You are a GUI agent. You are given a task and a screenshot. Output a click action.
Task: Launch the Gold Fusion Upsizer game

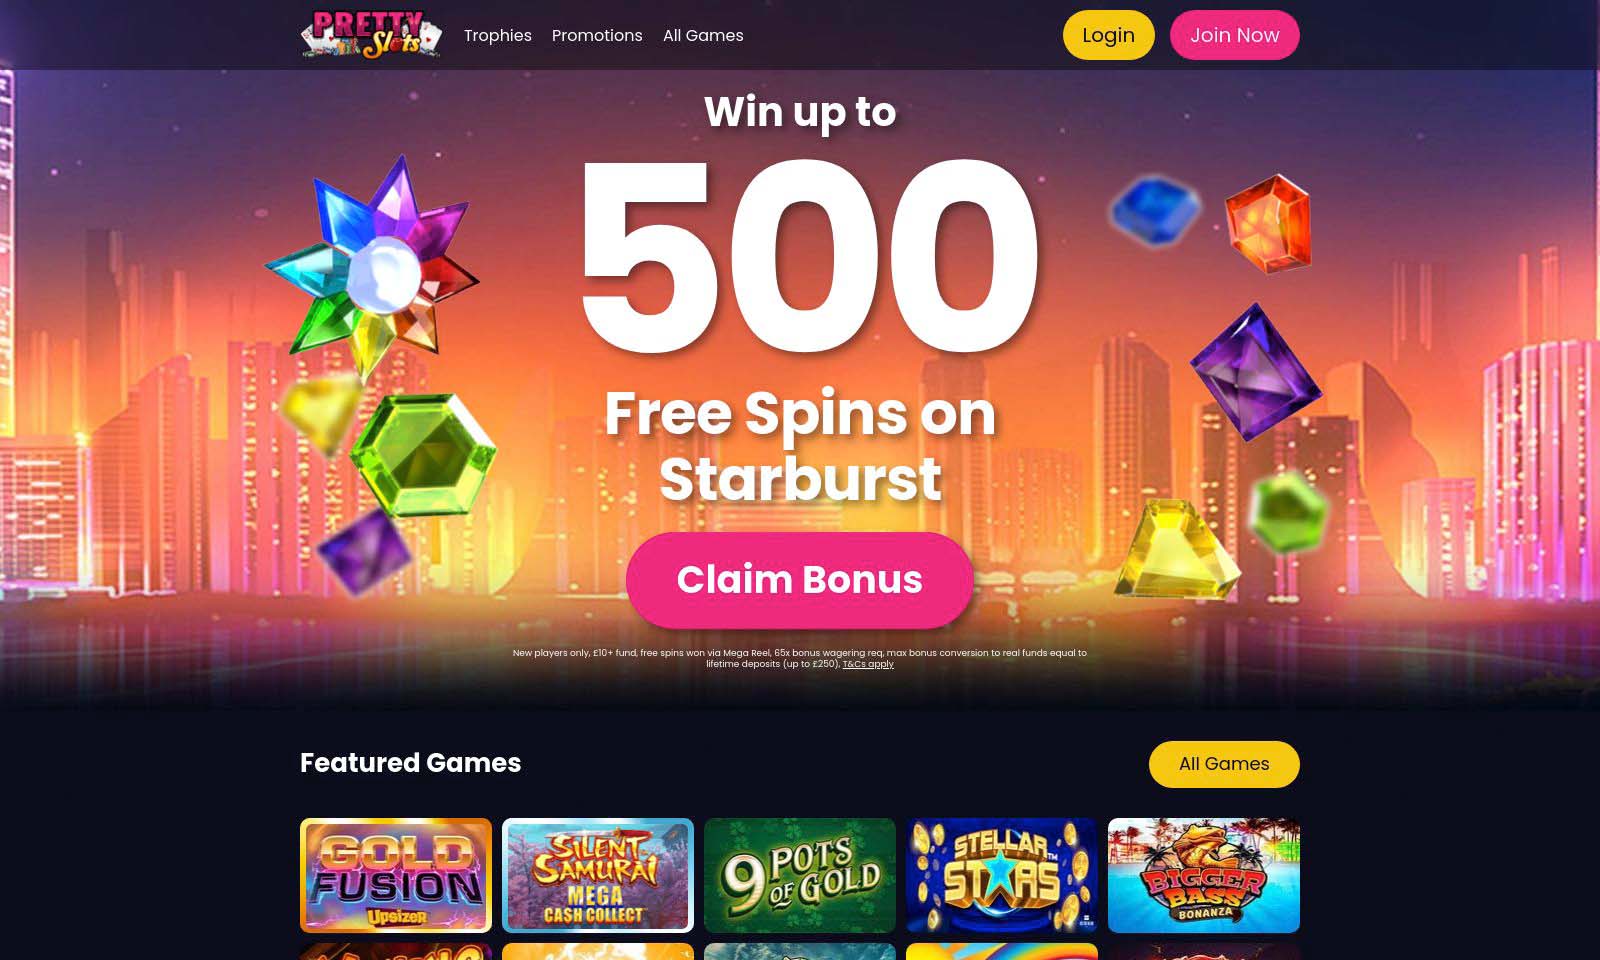(x=396, y=876)
